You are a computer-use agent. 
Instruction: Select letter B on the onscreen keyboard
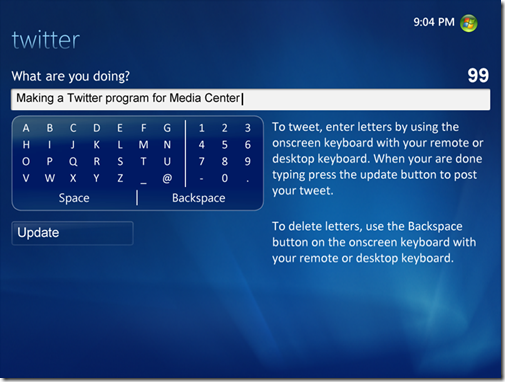click(50, 128)
